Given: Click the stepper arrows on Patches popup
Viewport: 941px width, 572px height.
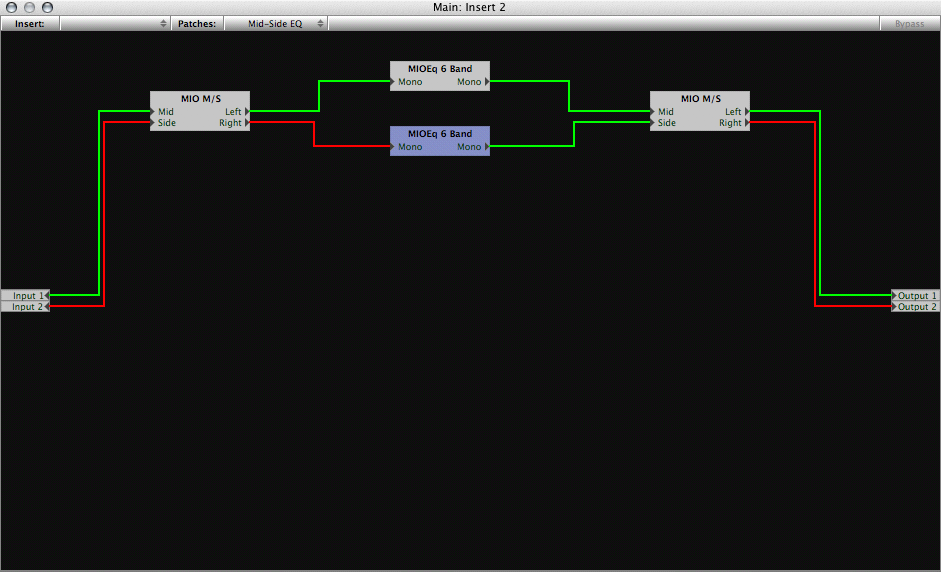Looking at the screenshot, I should [x=320, y=23].
